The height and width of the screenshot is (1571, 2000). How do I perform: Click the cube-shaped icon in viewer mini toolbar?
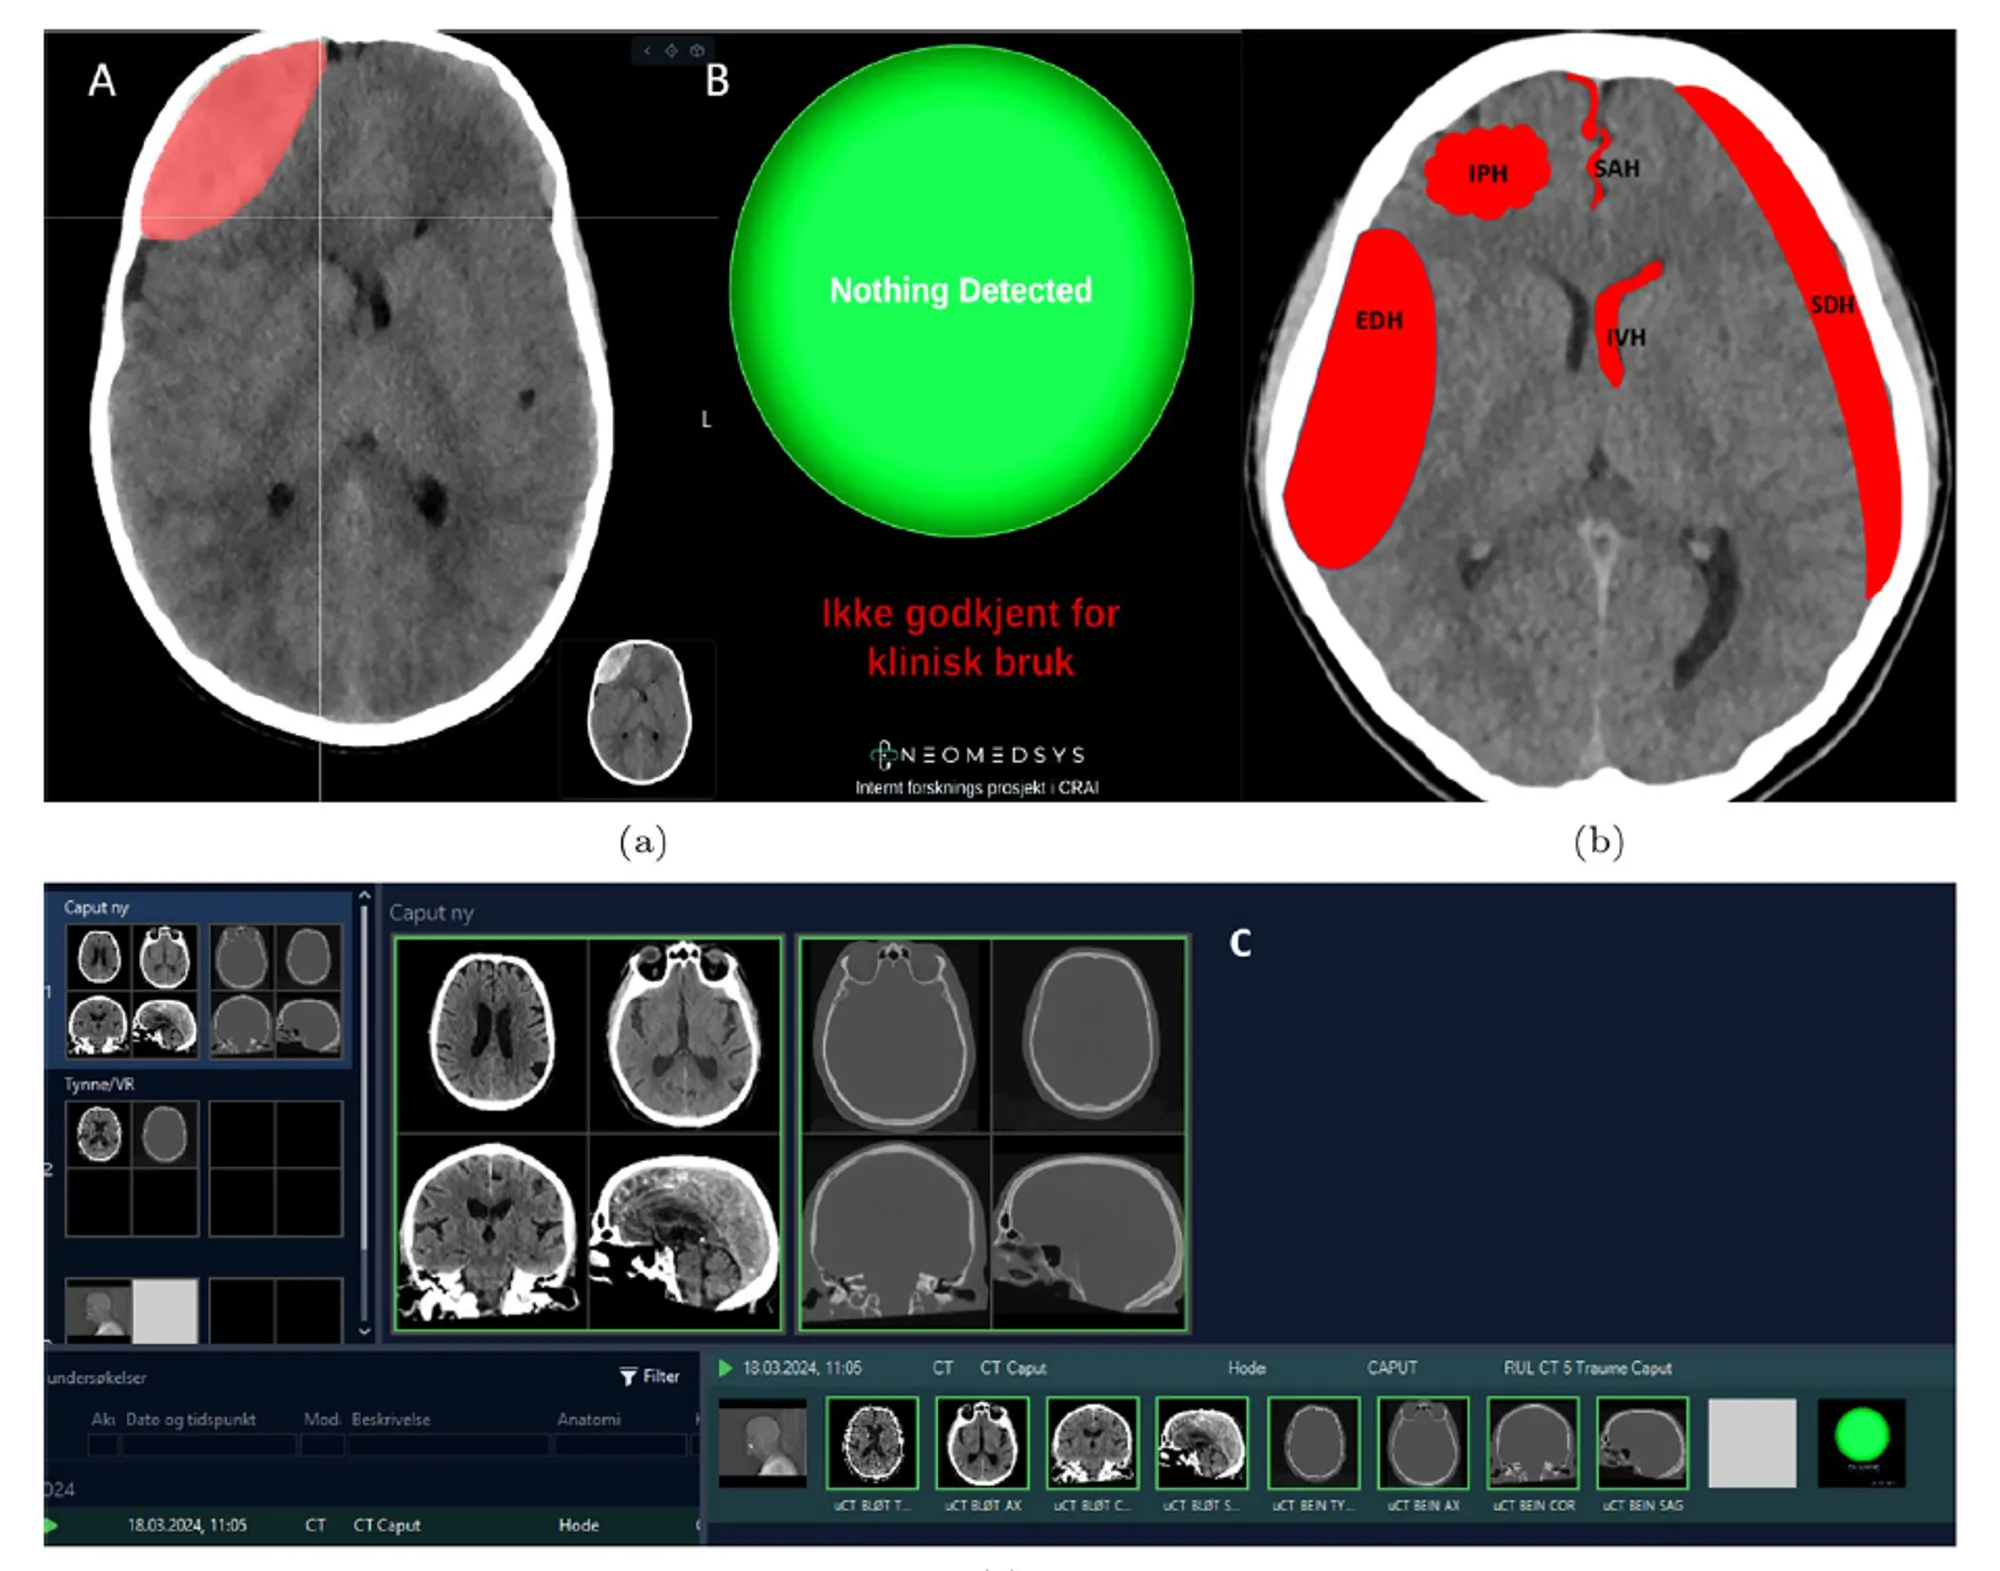(x=697, y=50)
